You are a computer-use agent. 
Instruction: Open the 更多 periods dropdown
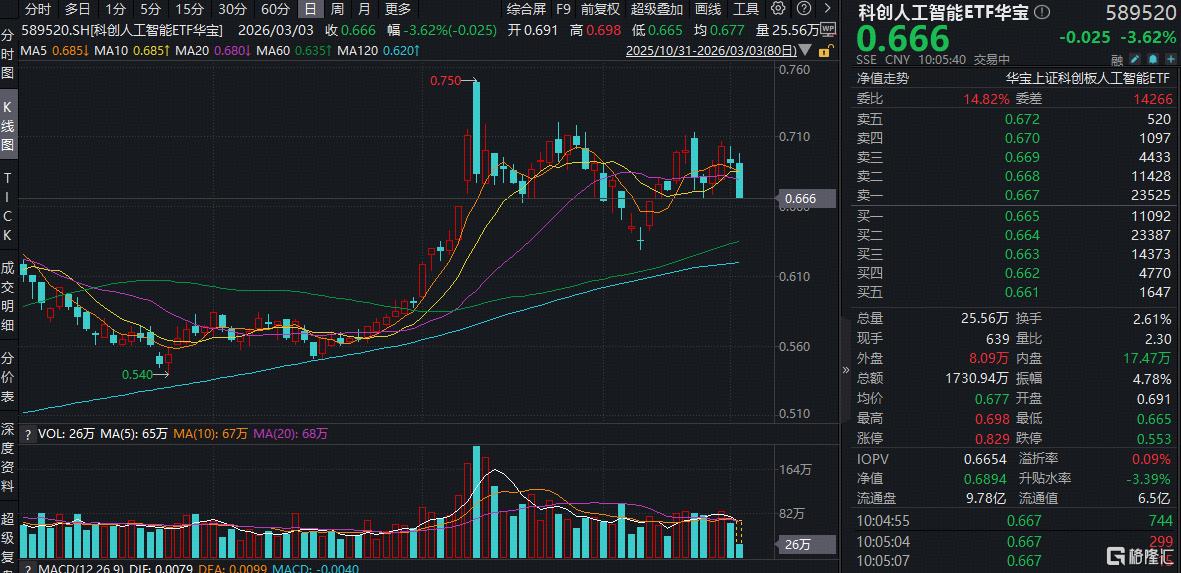click(x=398, y=9)
